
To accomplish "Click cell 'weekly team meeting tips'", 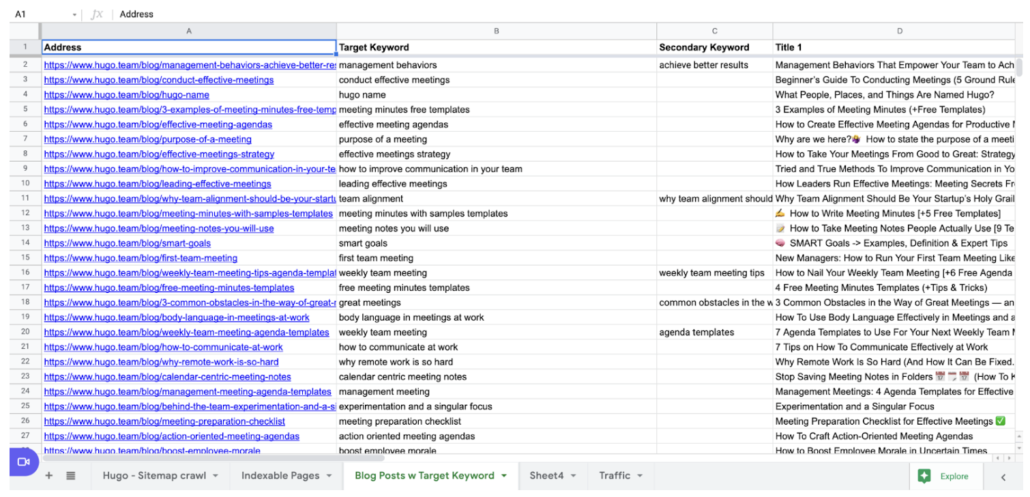I will click(715, 272).
